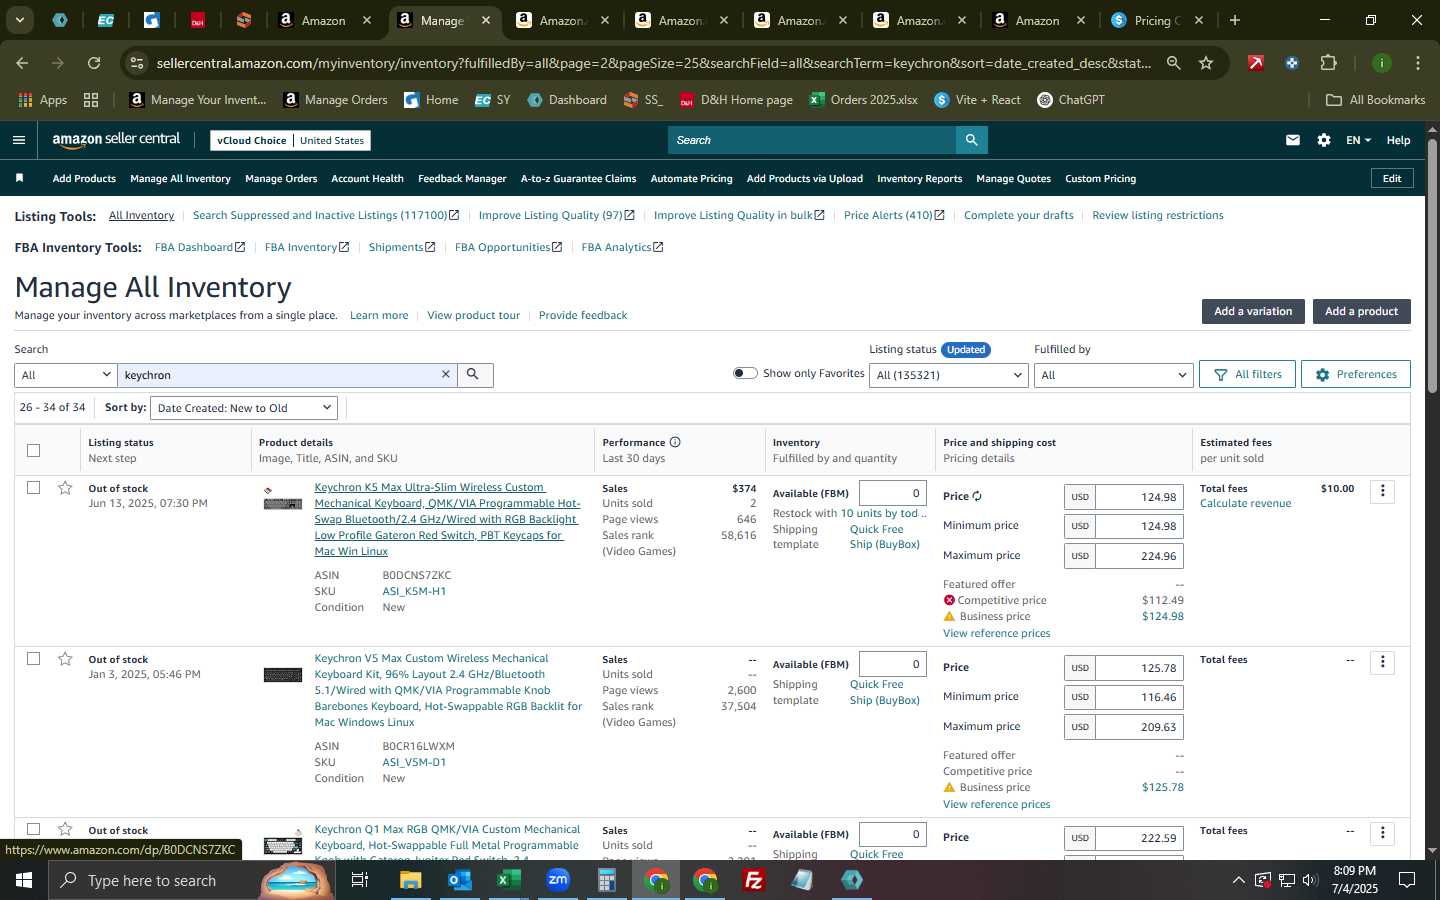
Task: Click the Add a variation button
Action: tap(1253, 311)
